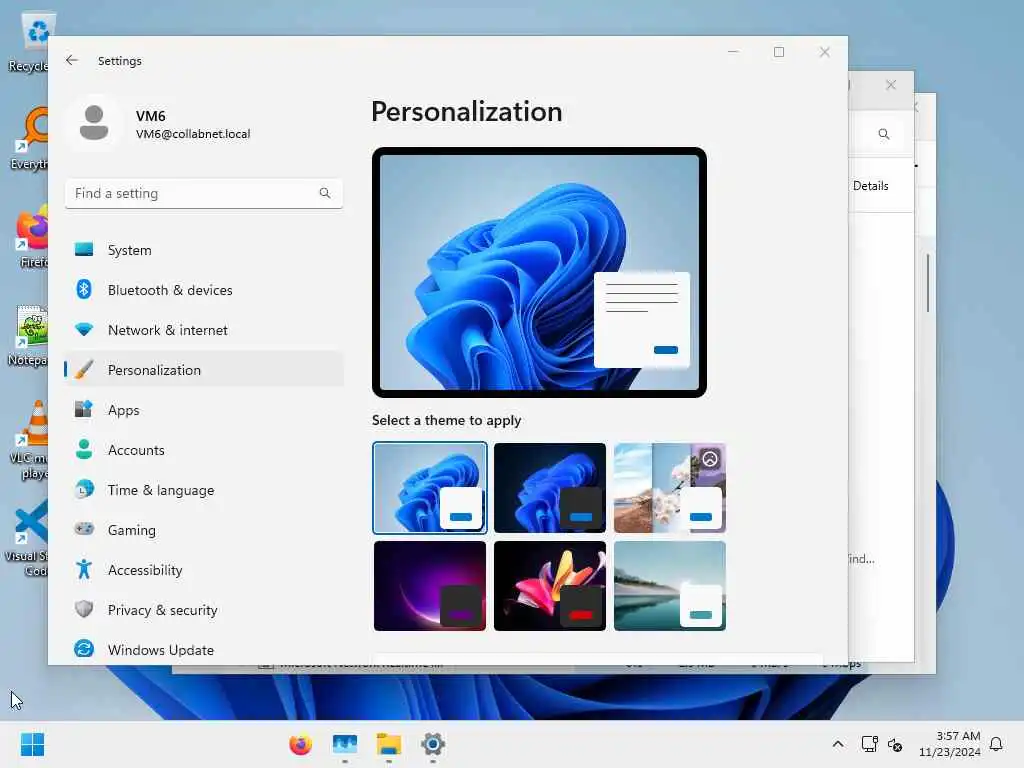The image size is (1024, 768).
Task: Click the Firefox desktop shortcut
Action: click(31, 236)
